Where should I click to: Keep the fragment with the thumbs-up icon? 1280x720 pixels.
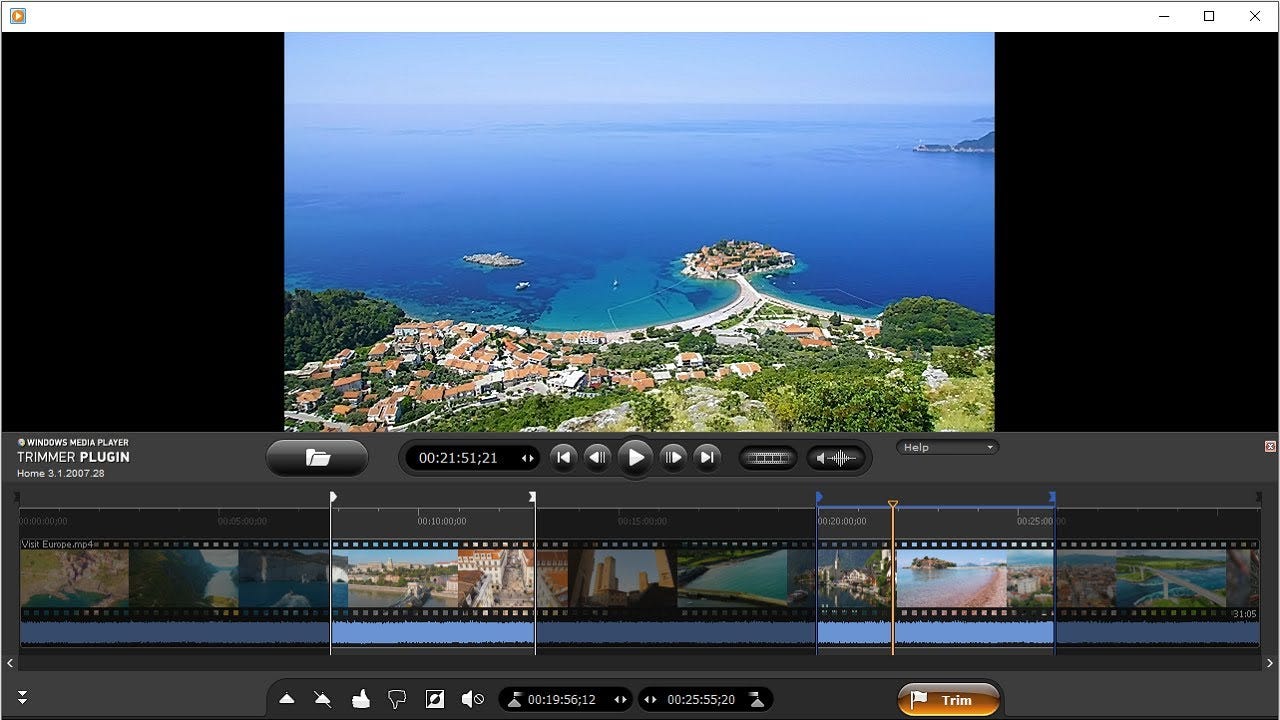click(x=361, y=699)
